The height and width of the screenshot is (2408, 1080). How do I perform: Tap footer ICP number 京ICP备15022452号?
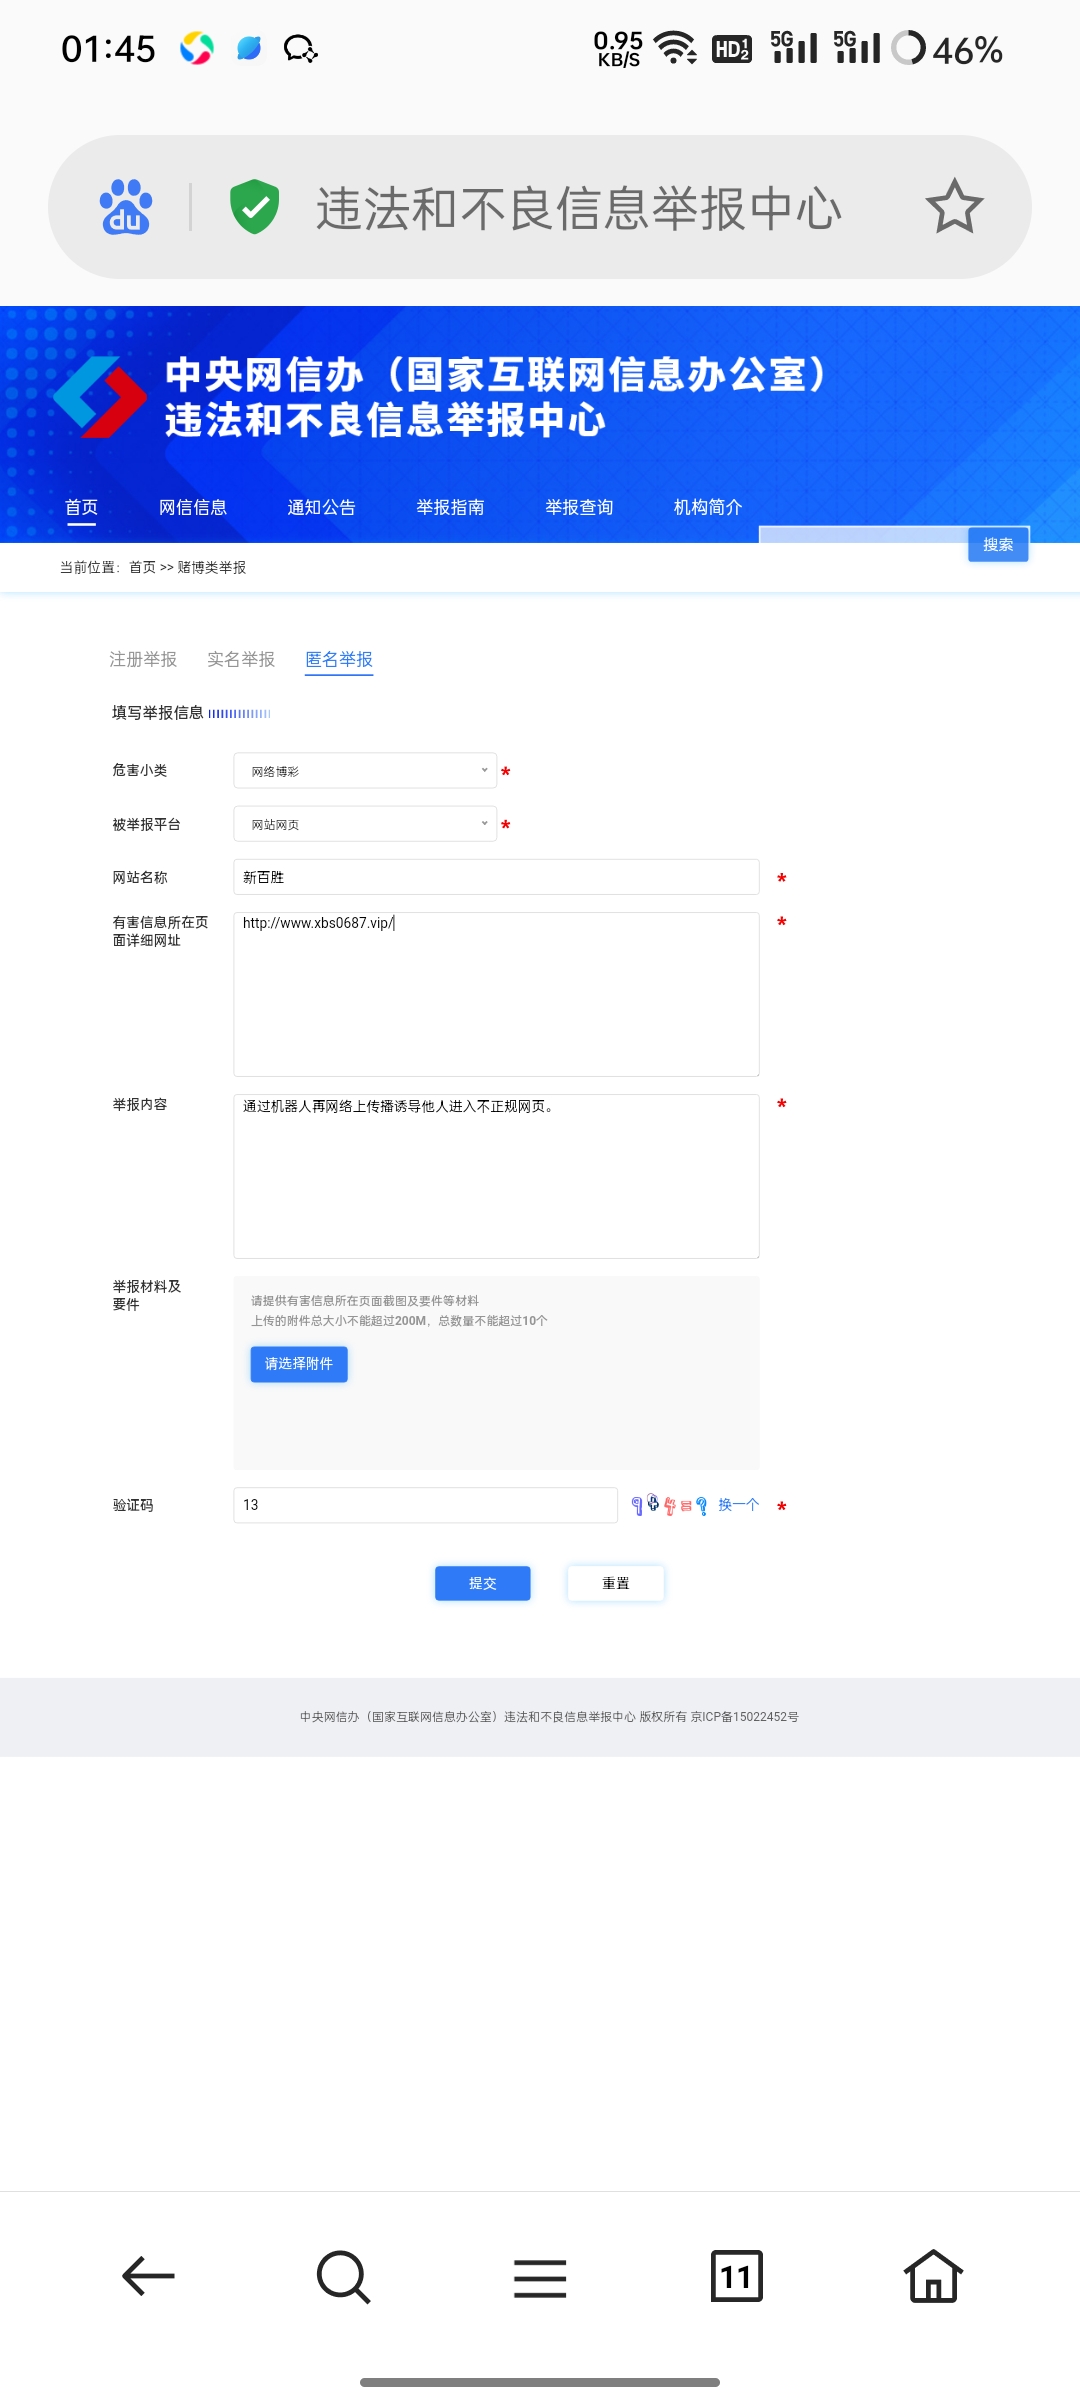click(745, 1717)
